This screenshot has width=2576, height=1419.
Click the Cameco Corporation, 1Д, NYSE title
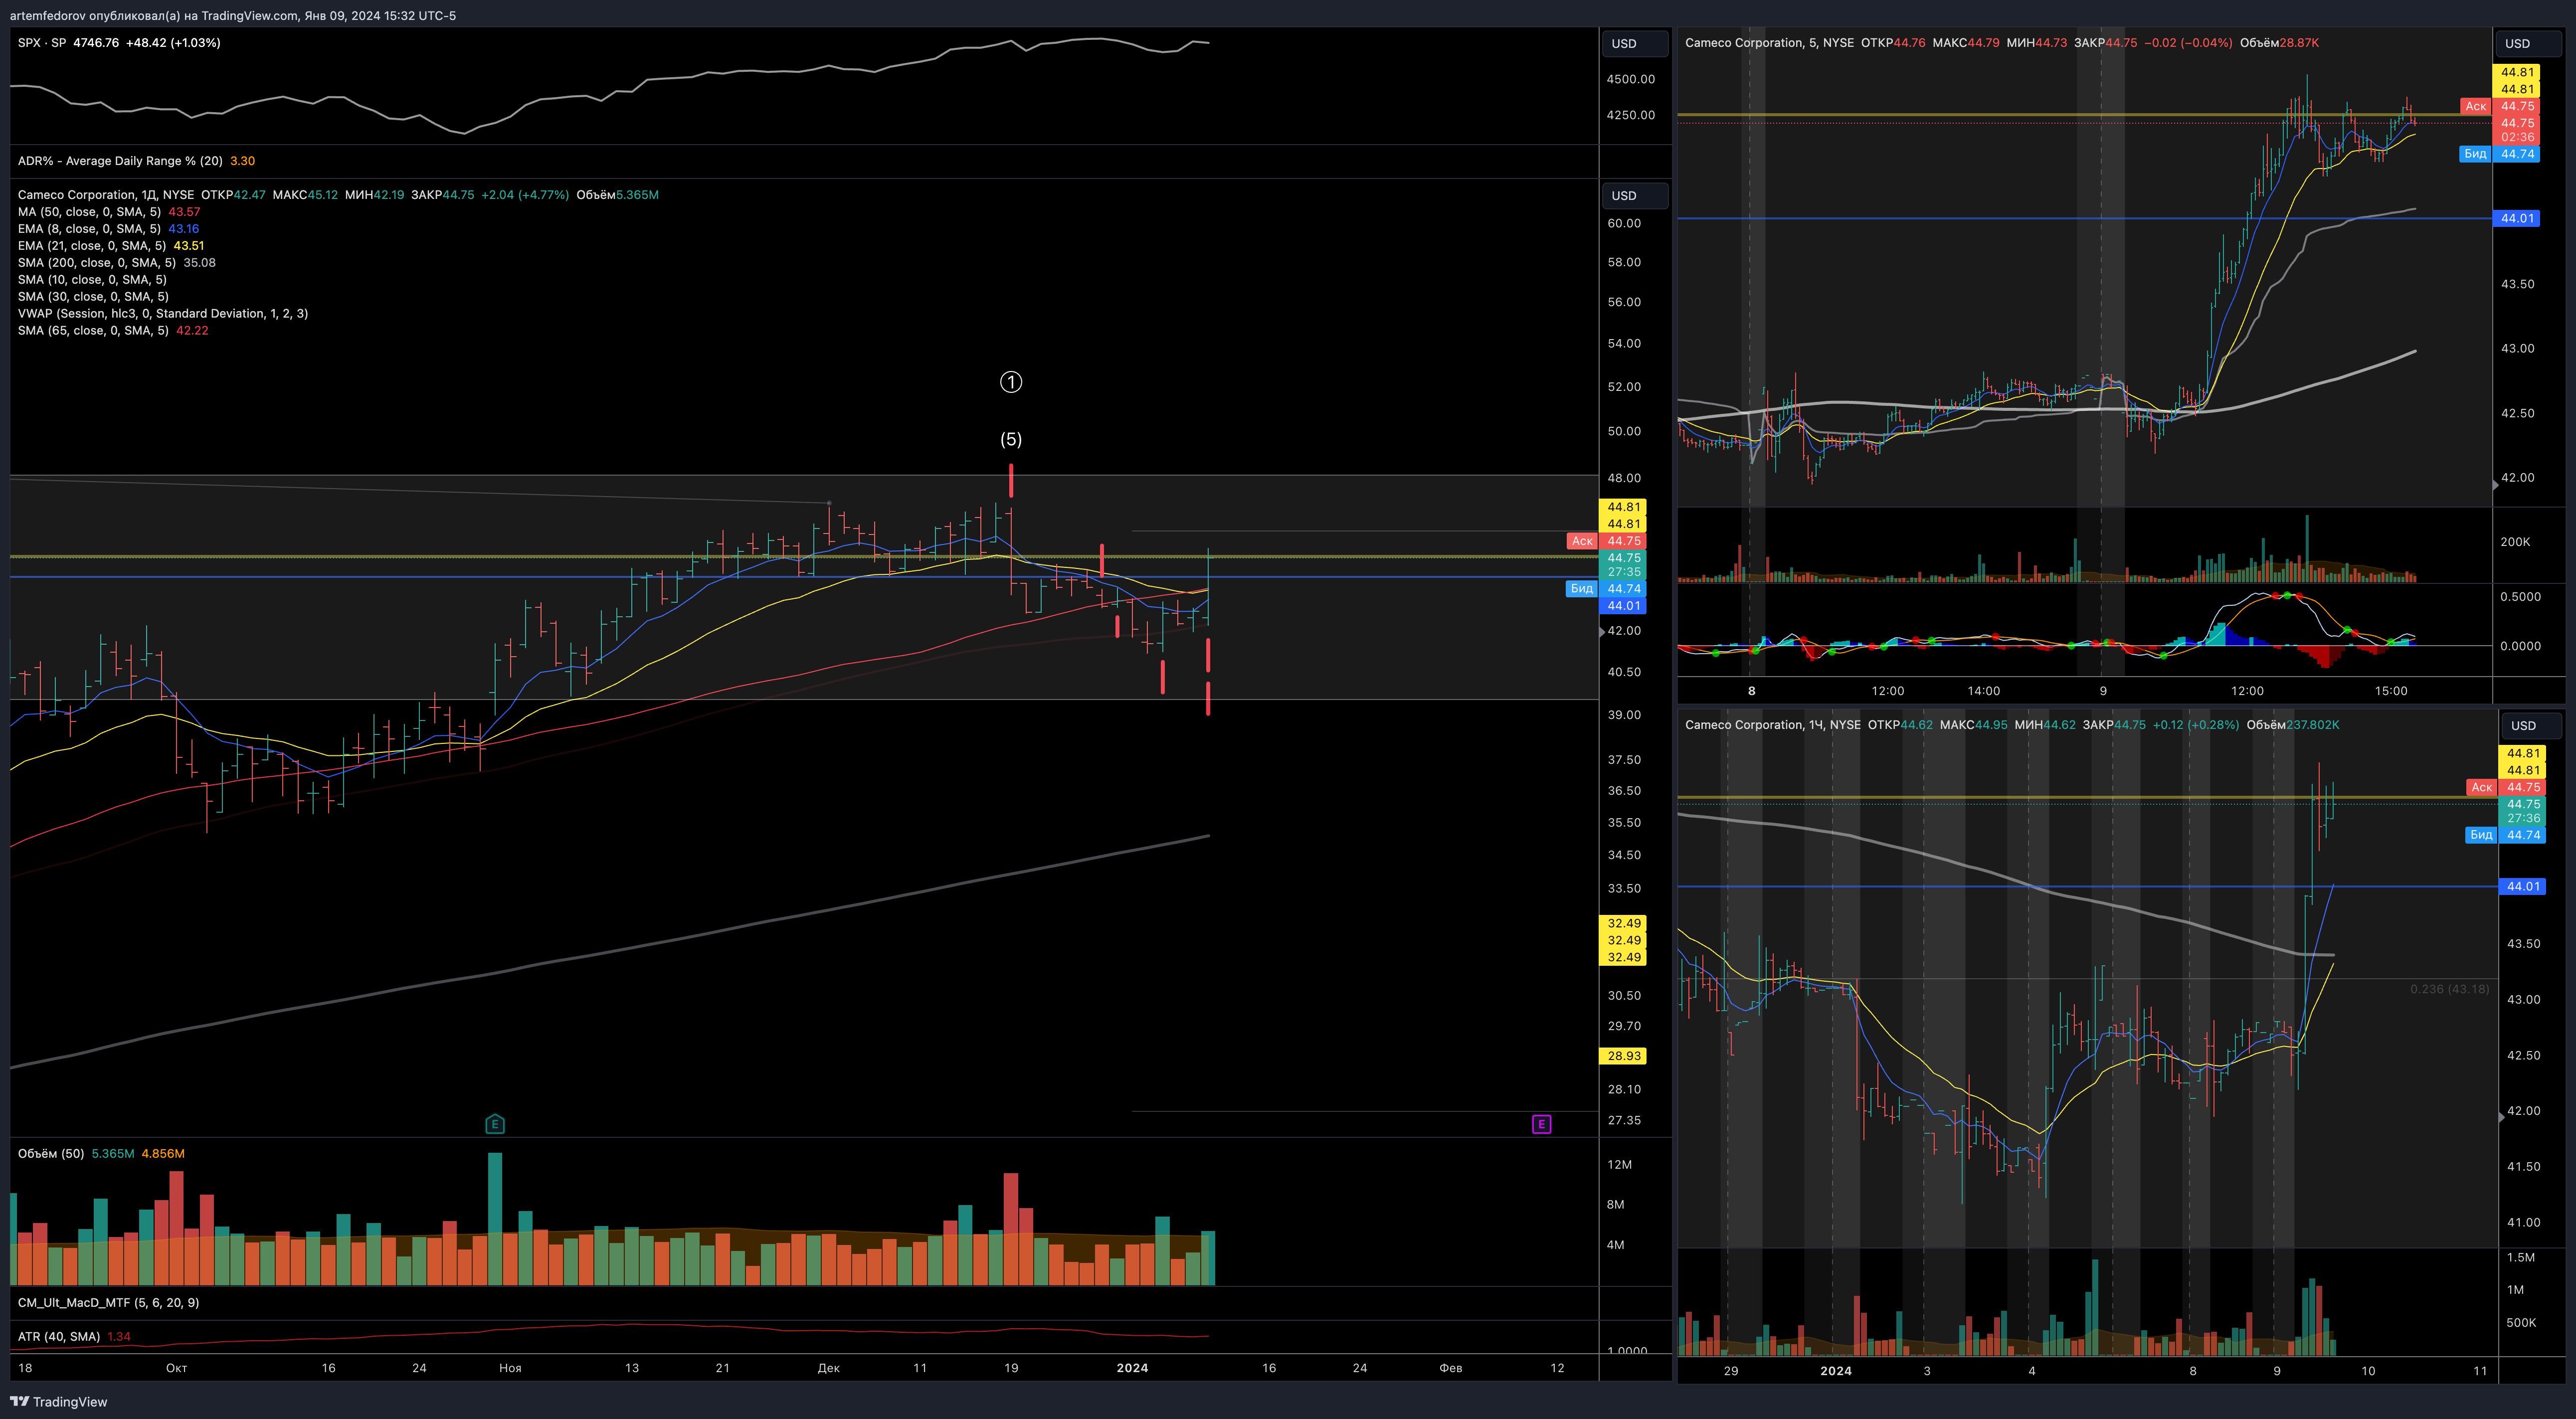click(106, 195)
